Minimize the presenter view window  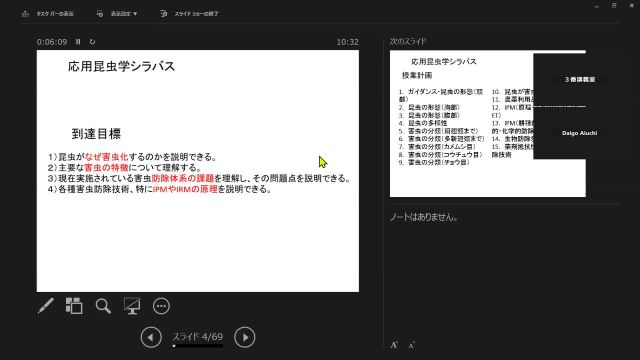[596, 6]
